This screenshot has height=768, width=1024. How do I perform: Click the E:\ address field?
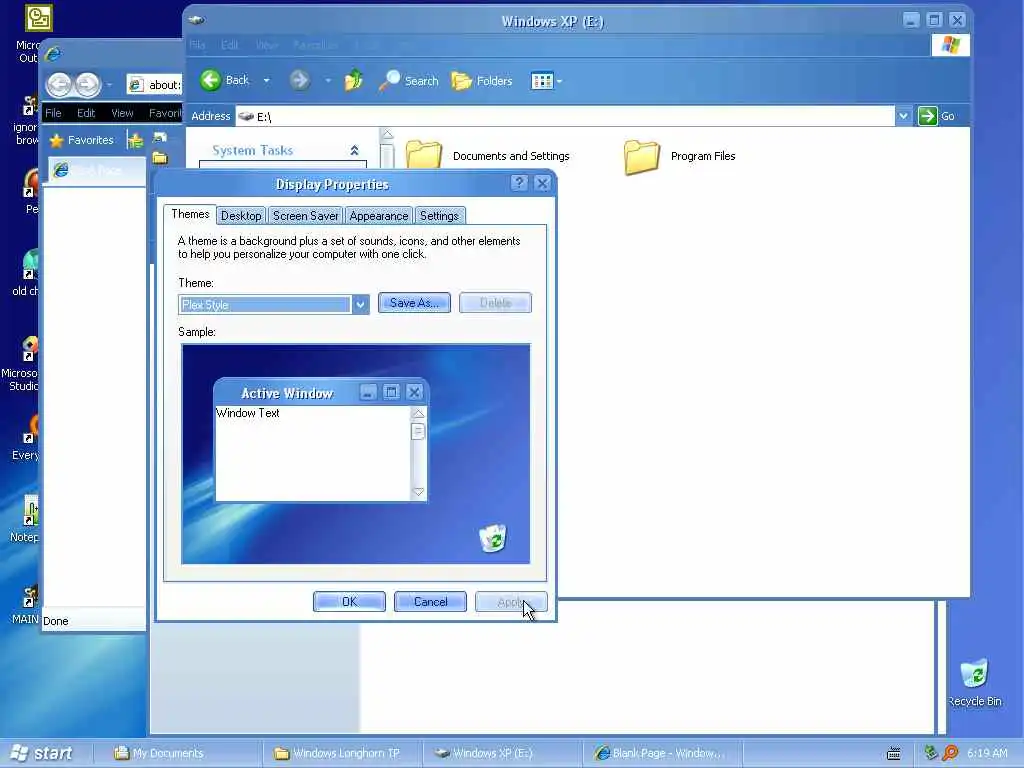tap(565, 116)
